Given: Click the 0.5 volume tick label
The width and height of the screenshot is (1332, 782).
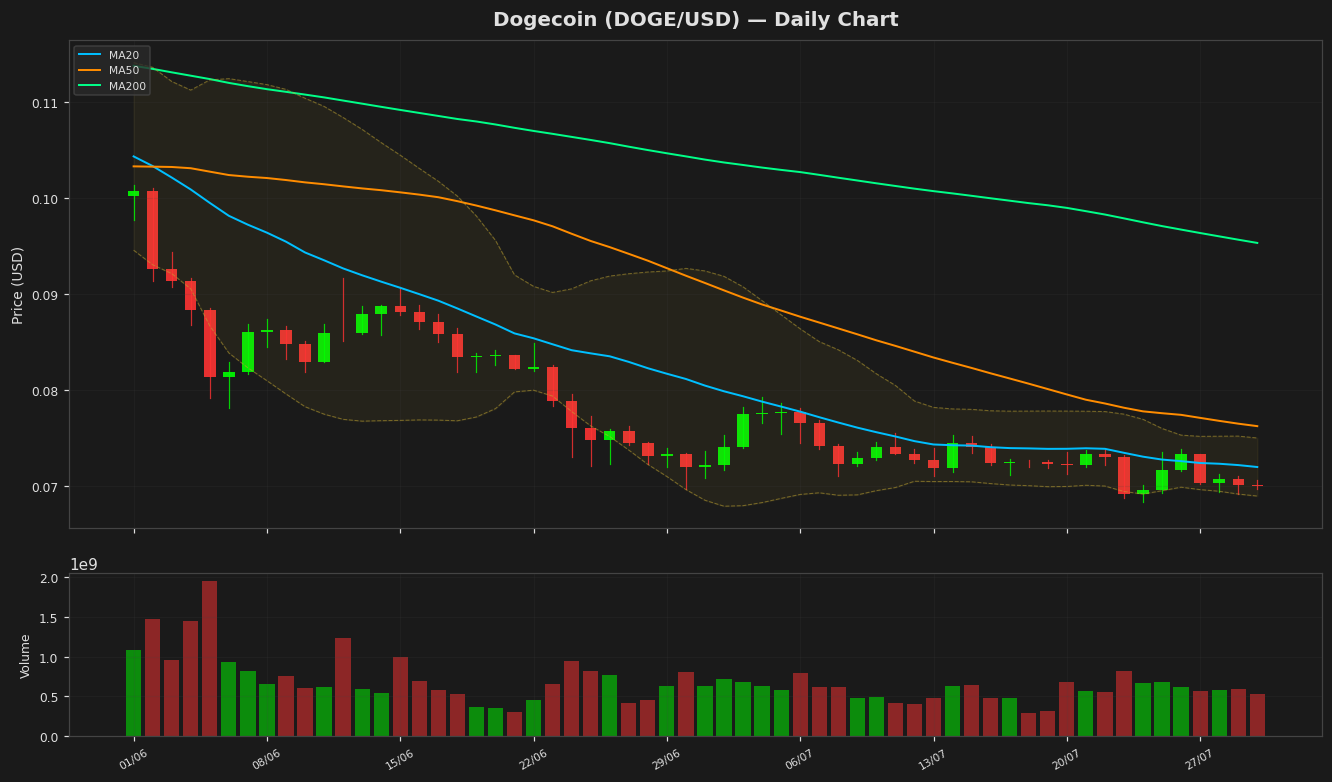Looking at the screenshot, I should coord(49,697).
